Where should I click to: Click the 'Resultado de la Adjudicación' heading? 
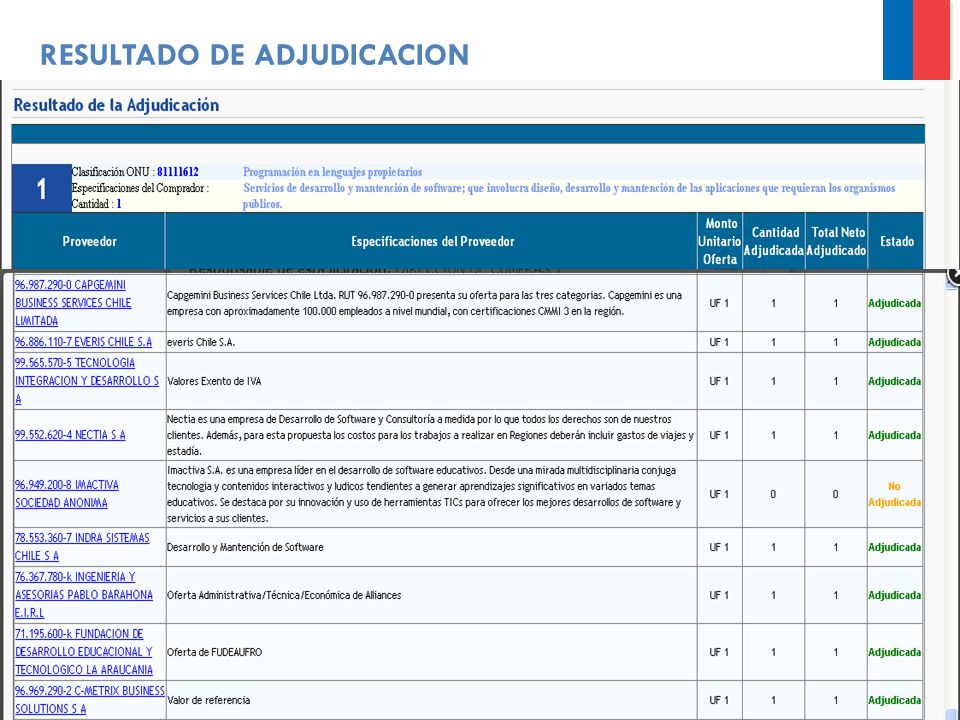[x=116, y=105]
